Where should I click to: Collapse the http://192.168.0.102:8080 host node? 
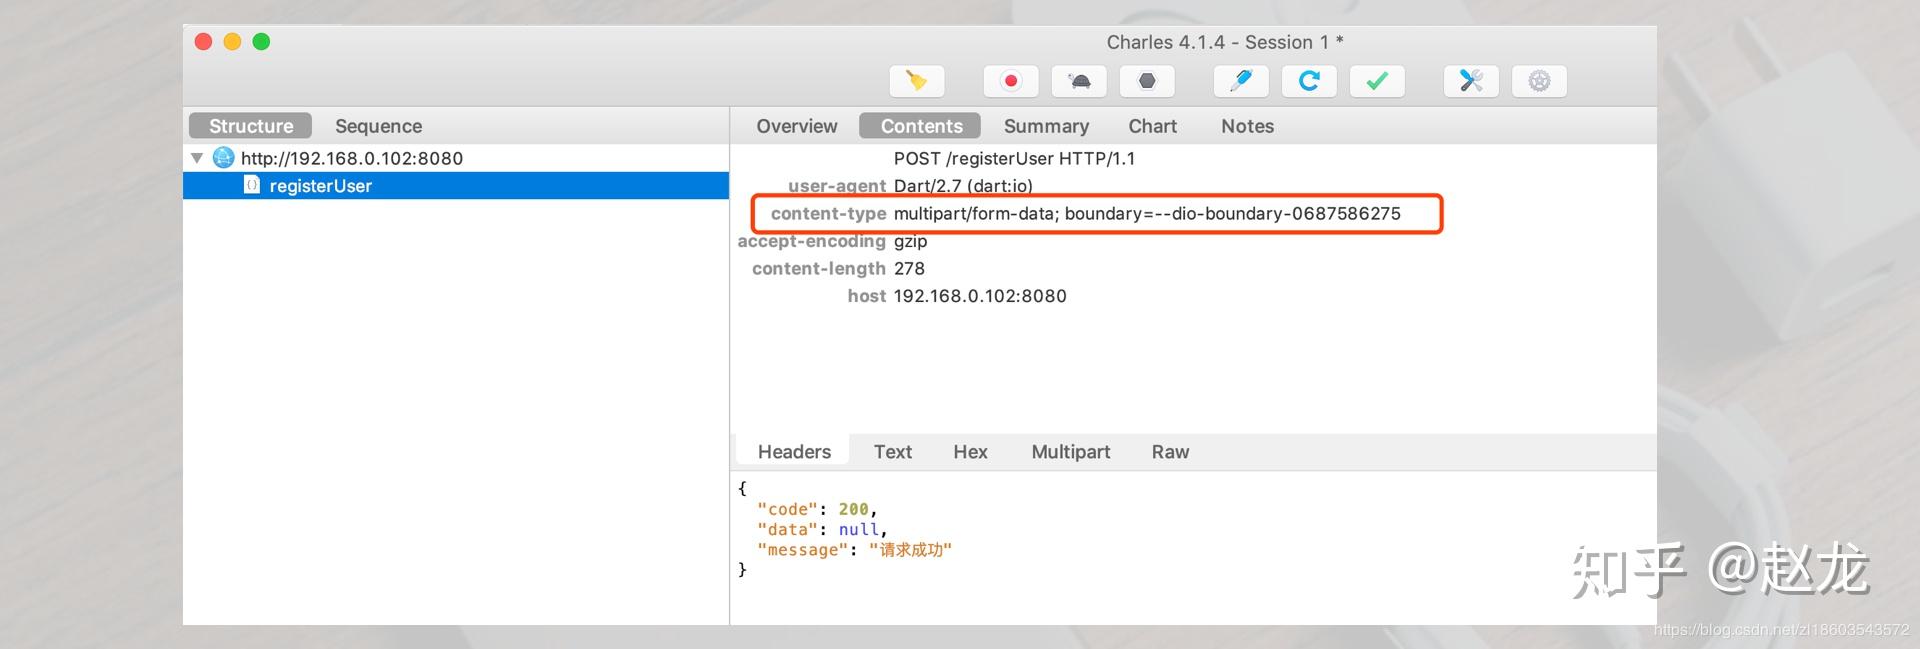(x=197, y=158)
